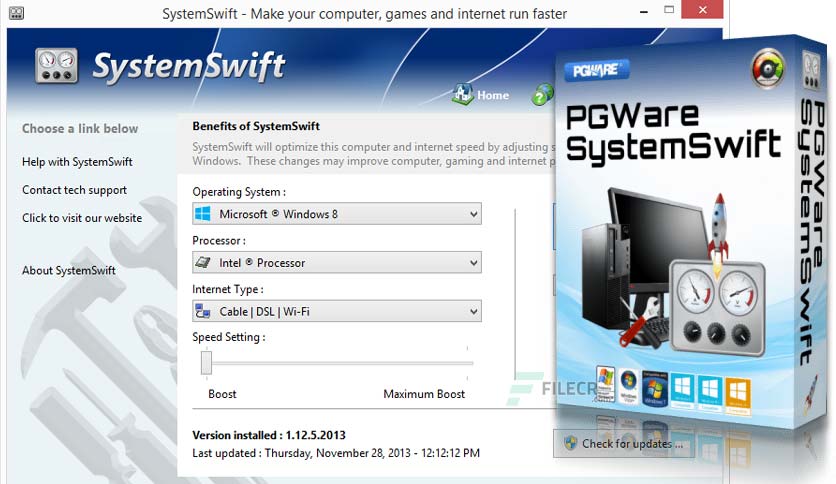The image size is (836, 484).
Task: Close the SystemSwift window
Action: pyautogui.click(x=703, y=10)
